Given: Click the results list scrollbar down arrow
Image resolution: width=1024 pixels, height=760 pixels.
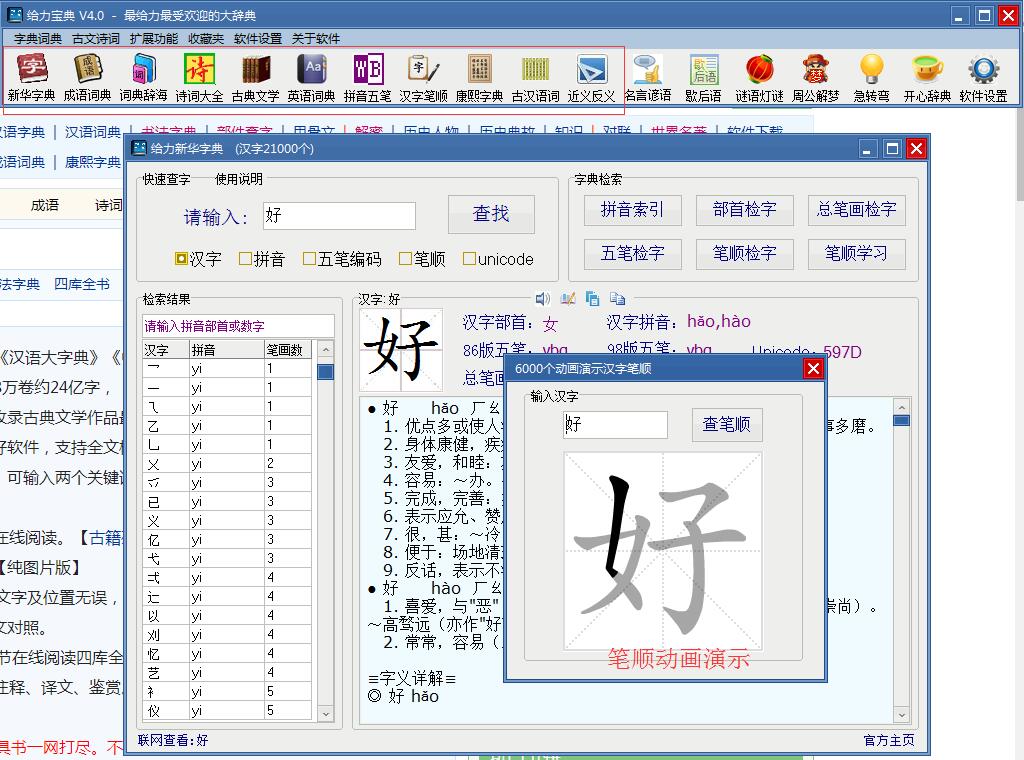Looking at the screenshot, I should coord(325,714).
